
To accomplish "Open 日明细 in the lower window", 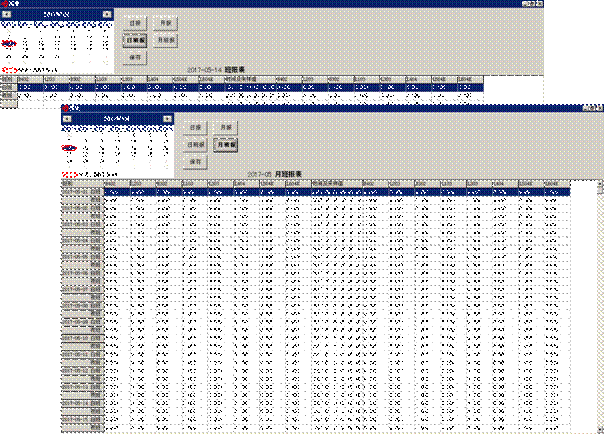I will click(x=197, y=144).
